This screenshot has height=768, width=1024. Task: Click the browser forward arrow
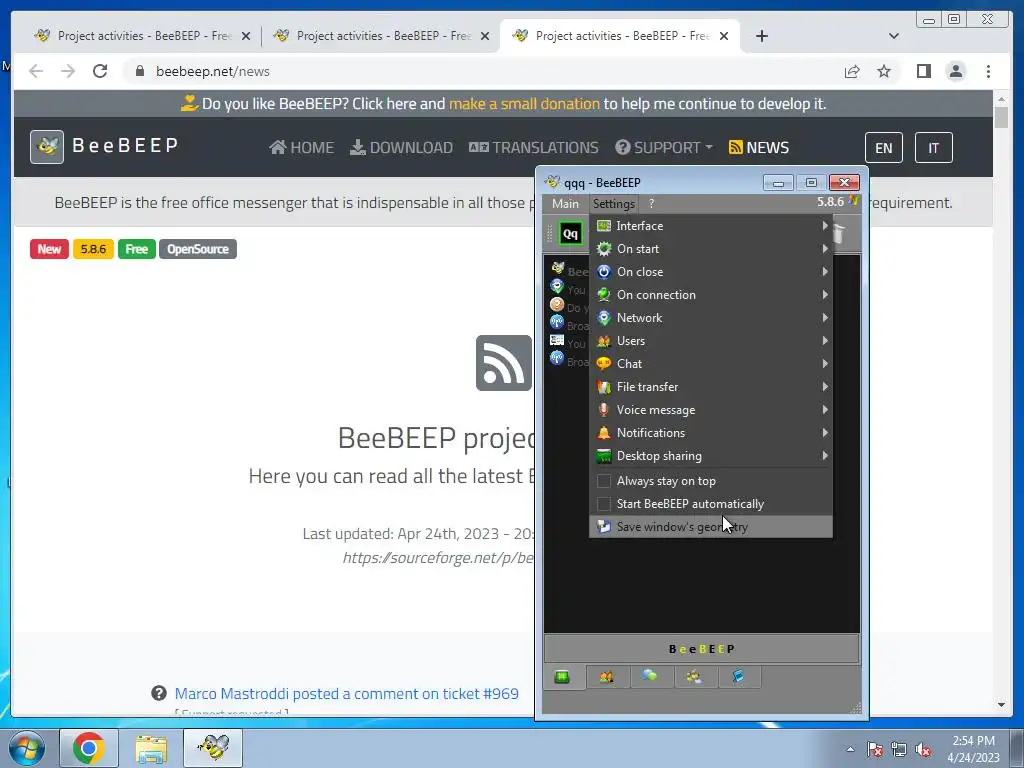coord(68,71)
